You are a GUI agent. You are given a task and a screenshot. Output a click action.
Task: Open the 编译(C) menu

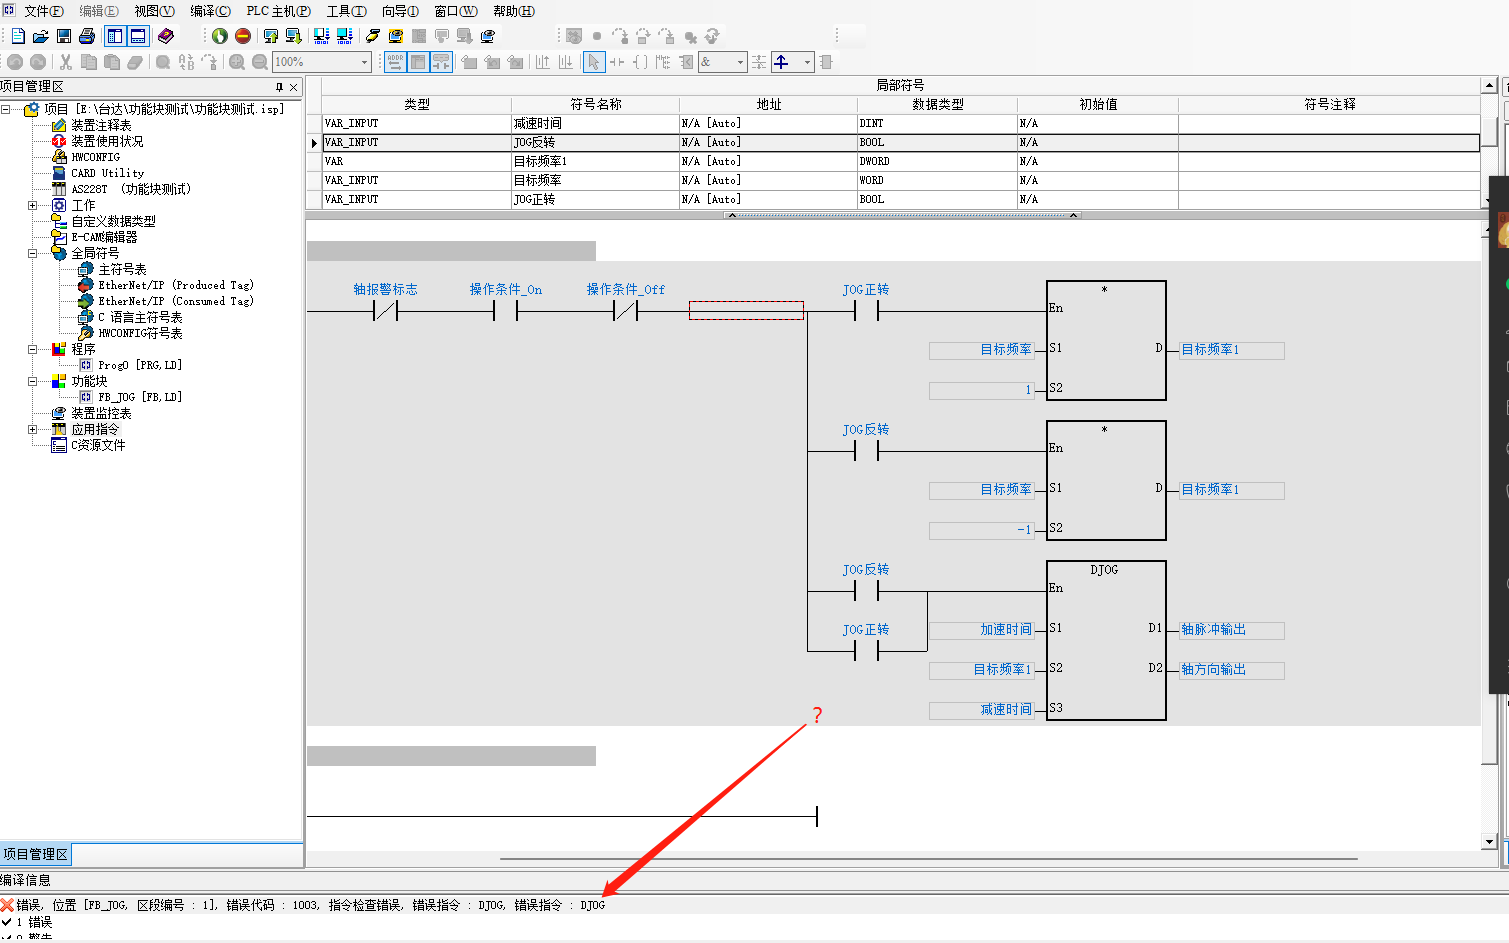[x=210, y=11]
